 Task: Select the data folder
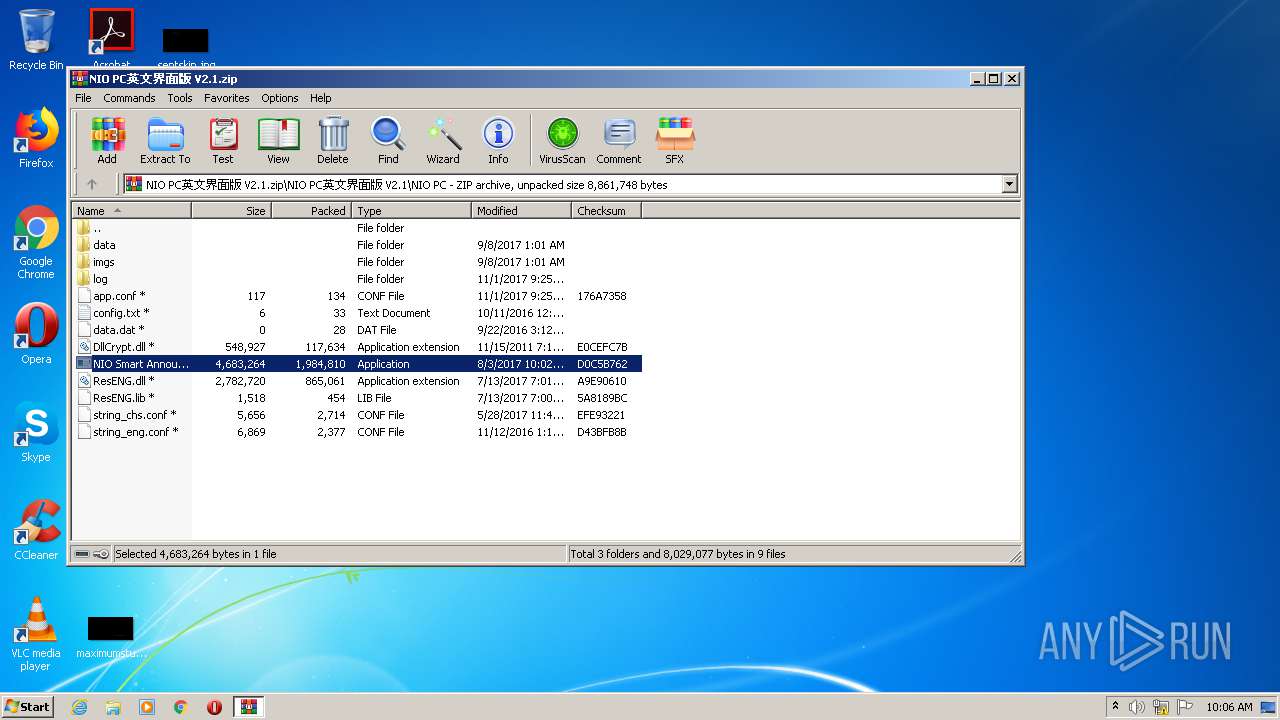click(357, 245)
